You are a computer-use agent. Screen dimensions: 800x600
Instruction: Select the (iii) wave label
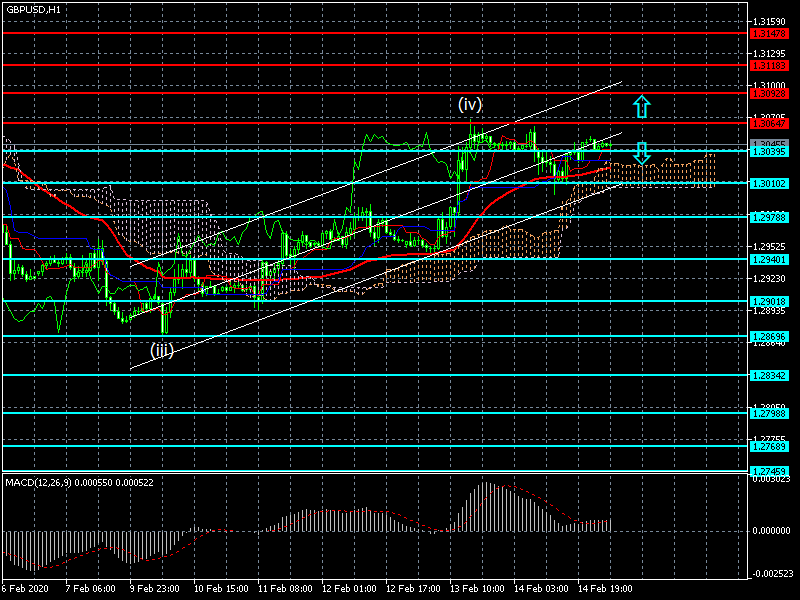(162, 350)
